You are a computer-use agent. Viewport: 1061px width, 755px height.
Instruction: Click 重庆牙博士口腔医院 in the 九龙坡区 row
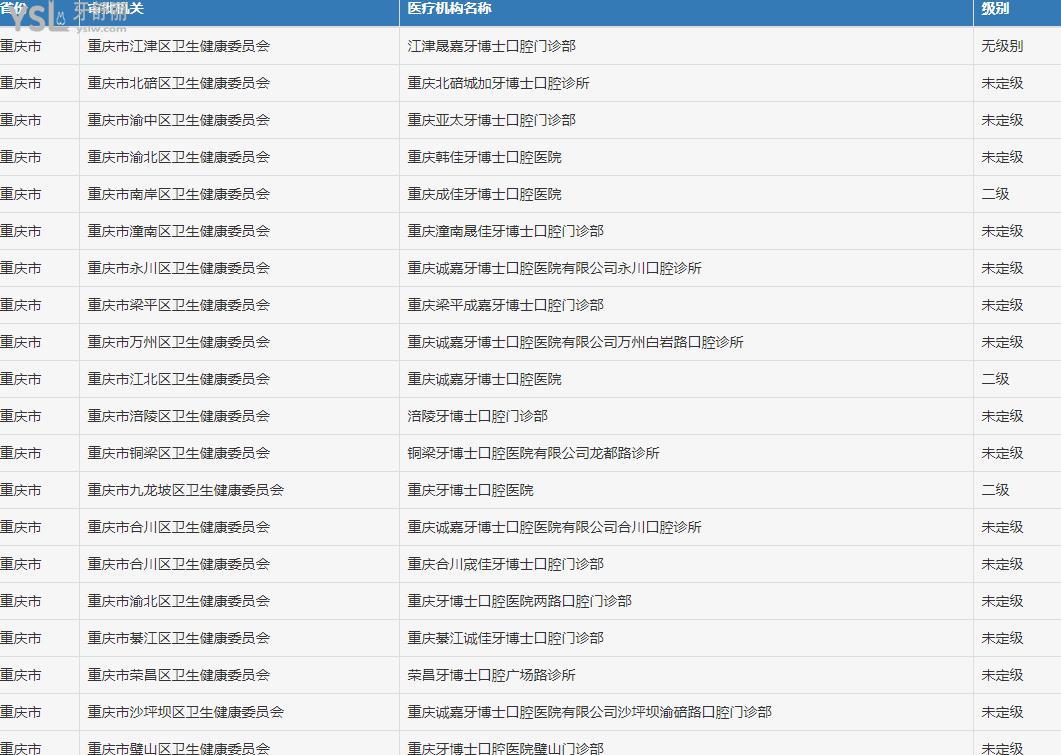point(470,490)
